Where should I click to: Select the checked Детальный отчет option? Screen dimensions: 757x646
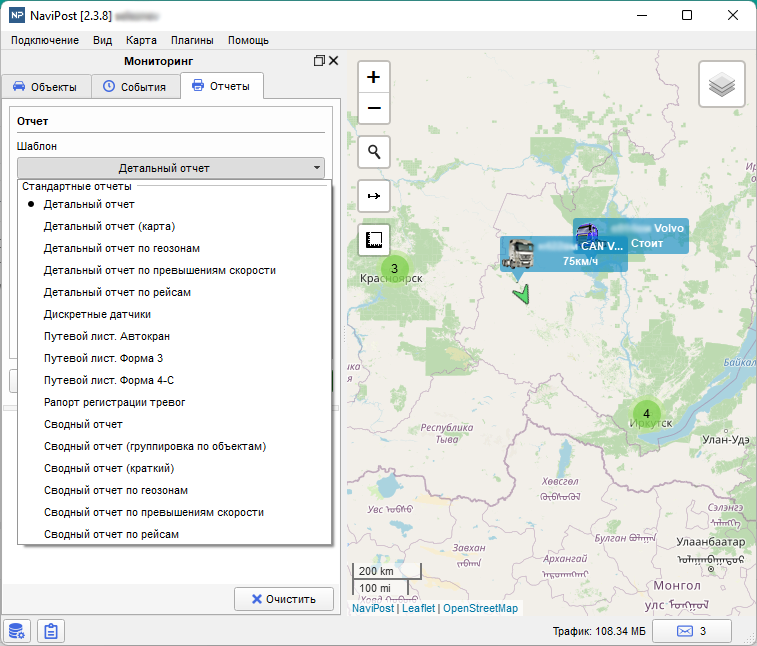coord(89,204)
